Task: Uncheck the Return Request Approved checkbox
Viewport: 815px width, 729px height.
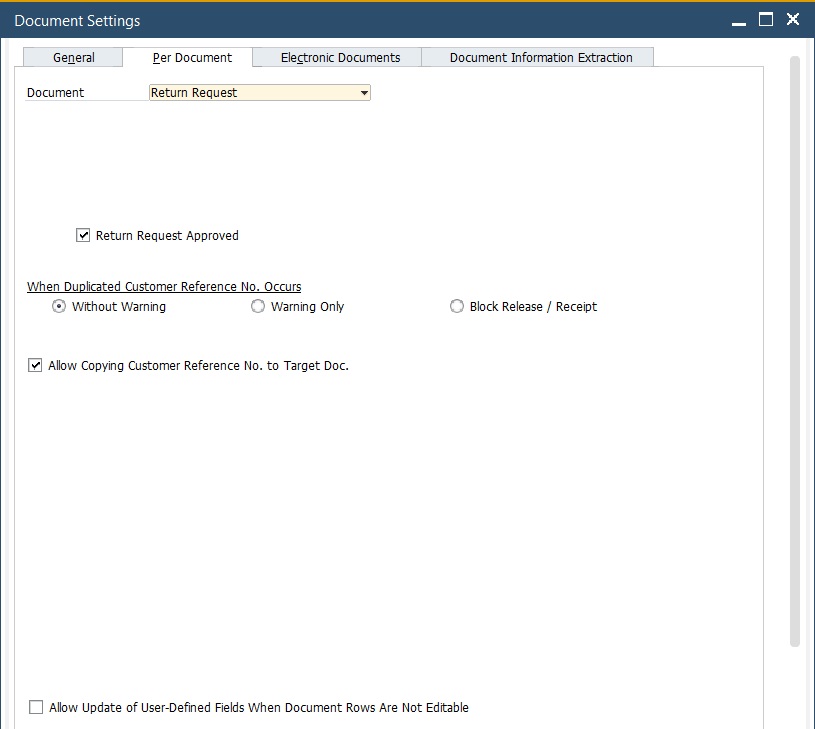Action: 83,236
